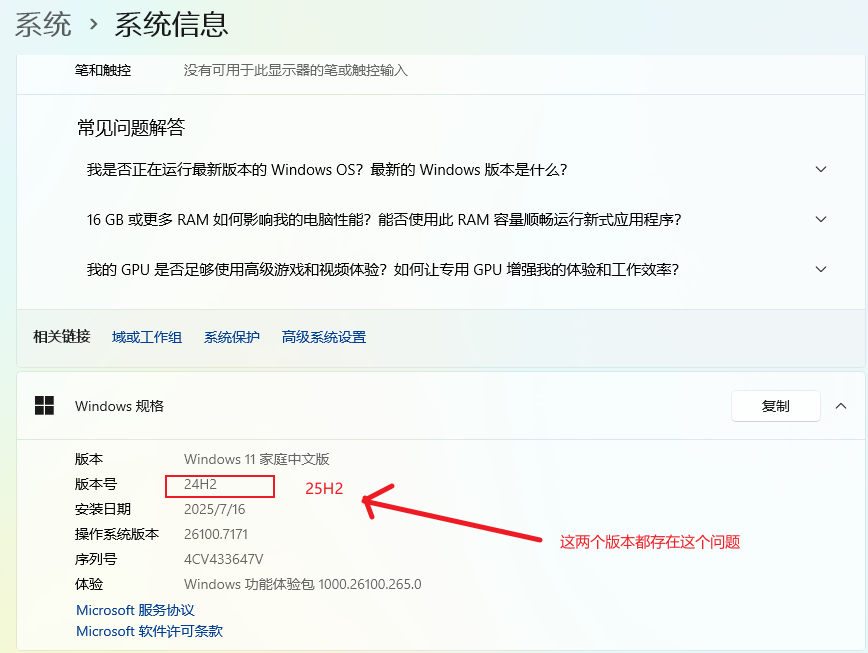Expand the latest Windows OS version question
The width and height of the screenshot is (868, 653).
[x=821, y=169]
